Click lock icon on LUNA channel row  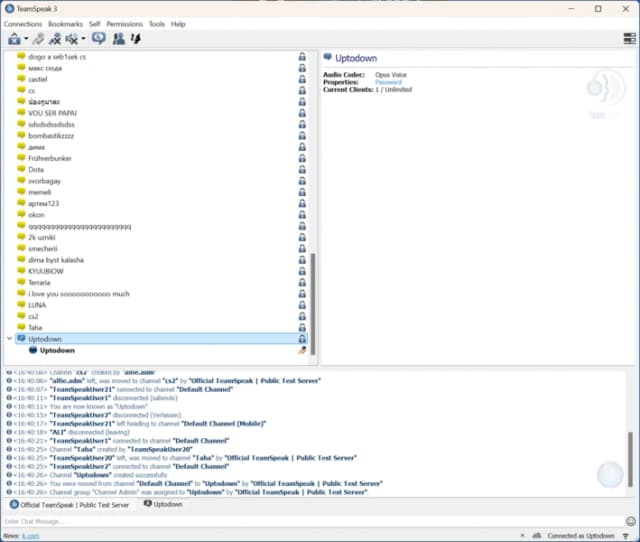point(302,305)
